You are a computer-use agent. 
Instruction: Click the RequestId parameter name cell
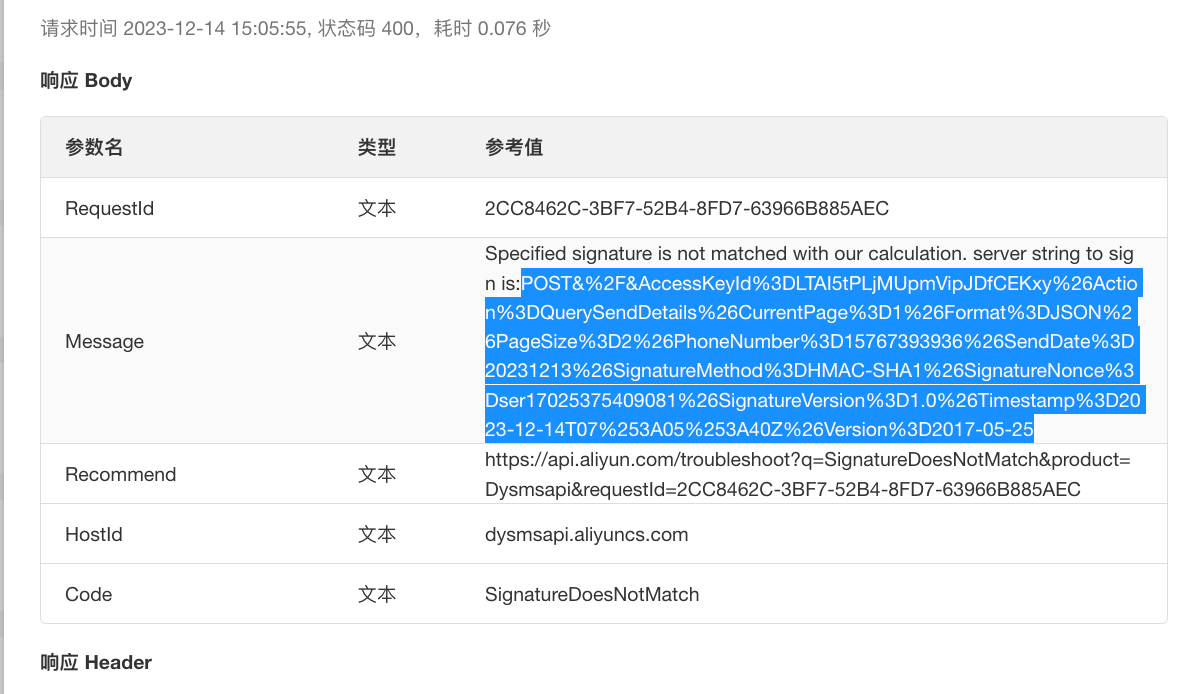[109, 209]
